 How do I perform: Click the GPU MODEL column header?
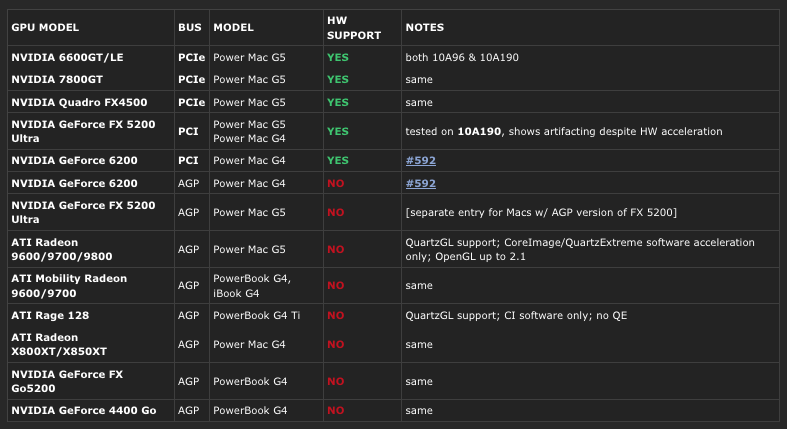coord(45,28)
